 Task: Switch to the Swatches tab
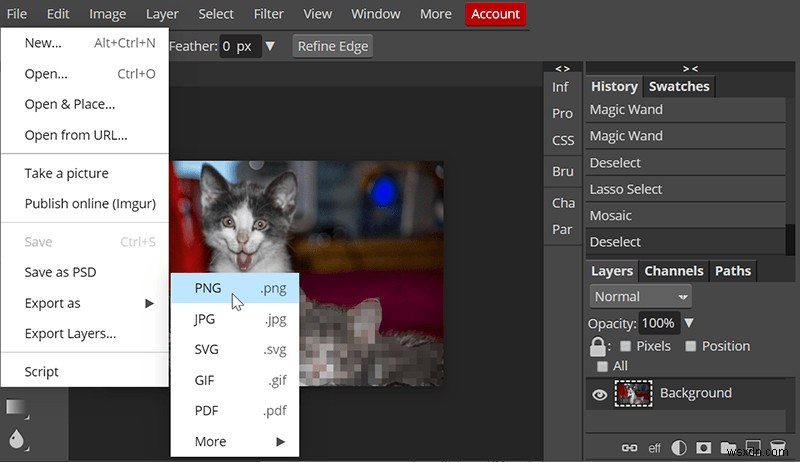(679, 86)
